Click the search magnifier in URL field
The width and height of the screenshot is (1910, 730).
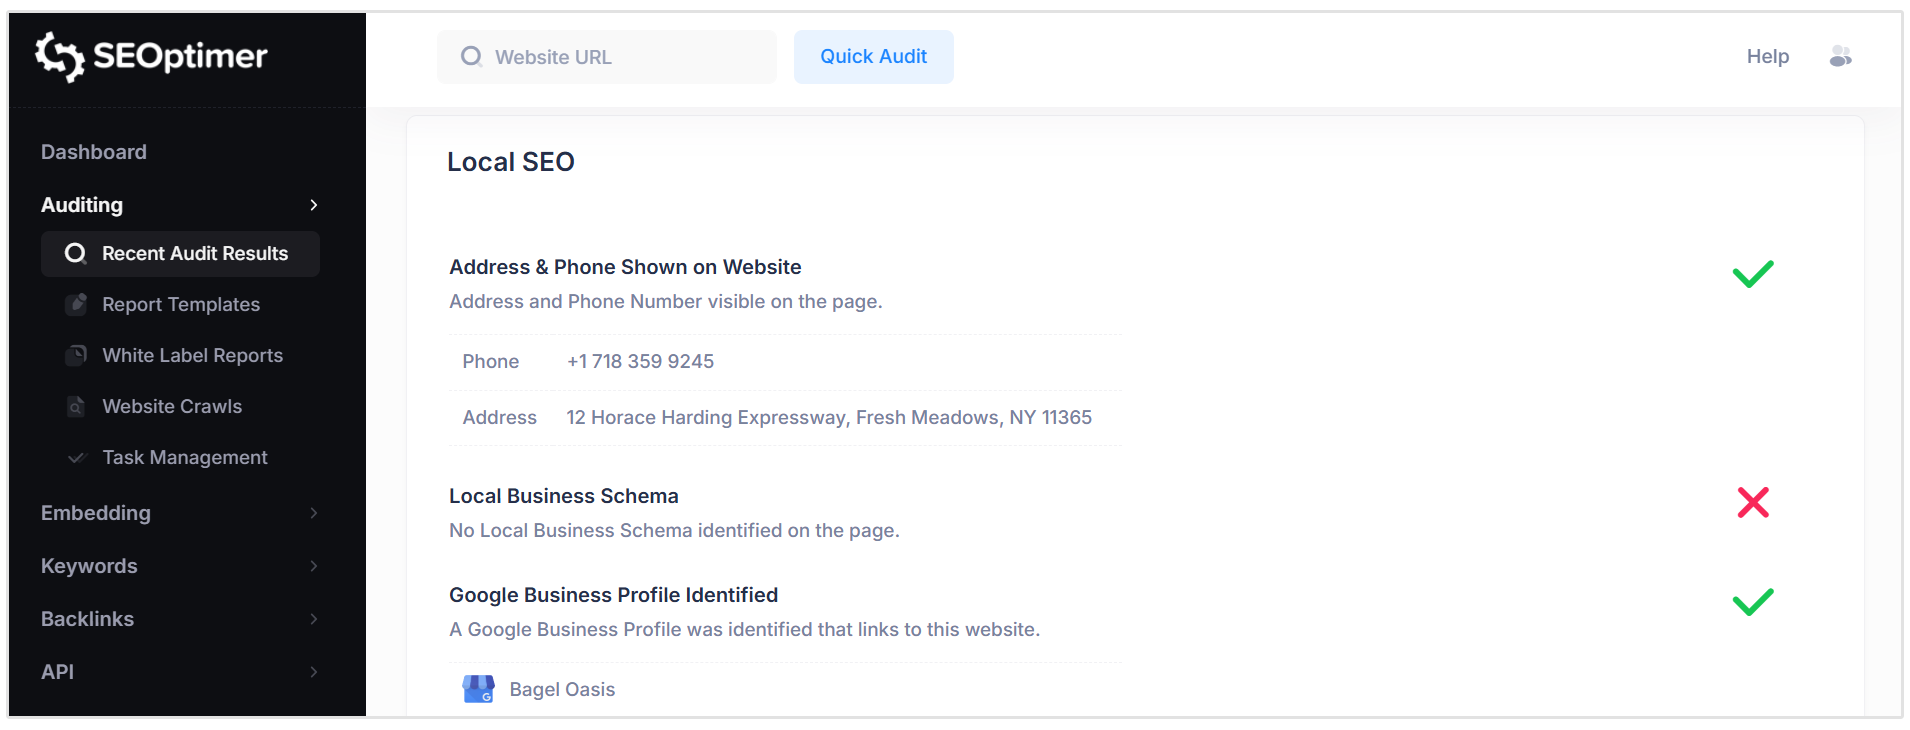pyautogui.click(x=471, y=57)
